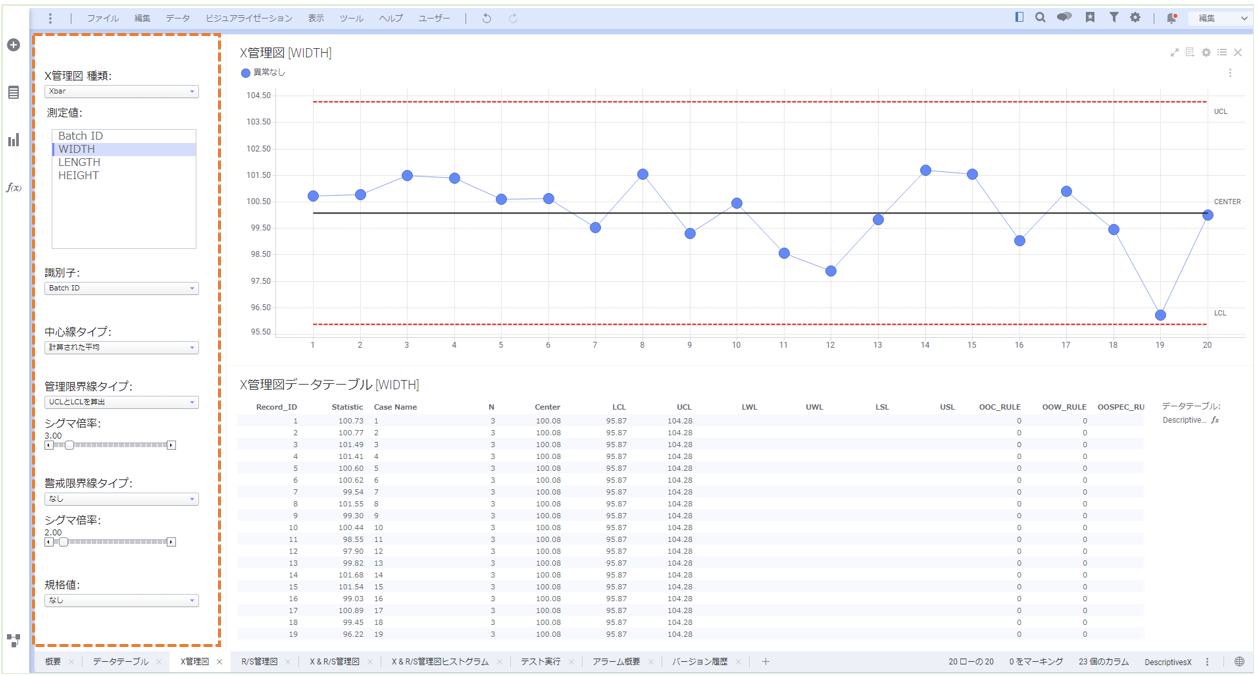Image resolution: width=1258 pixels, height=676 pixels.
Task: Open the 中心線タイプ dropdown
Action: pyautogui.click(x=122, y=348)
